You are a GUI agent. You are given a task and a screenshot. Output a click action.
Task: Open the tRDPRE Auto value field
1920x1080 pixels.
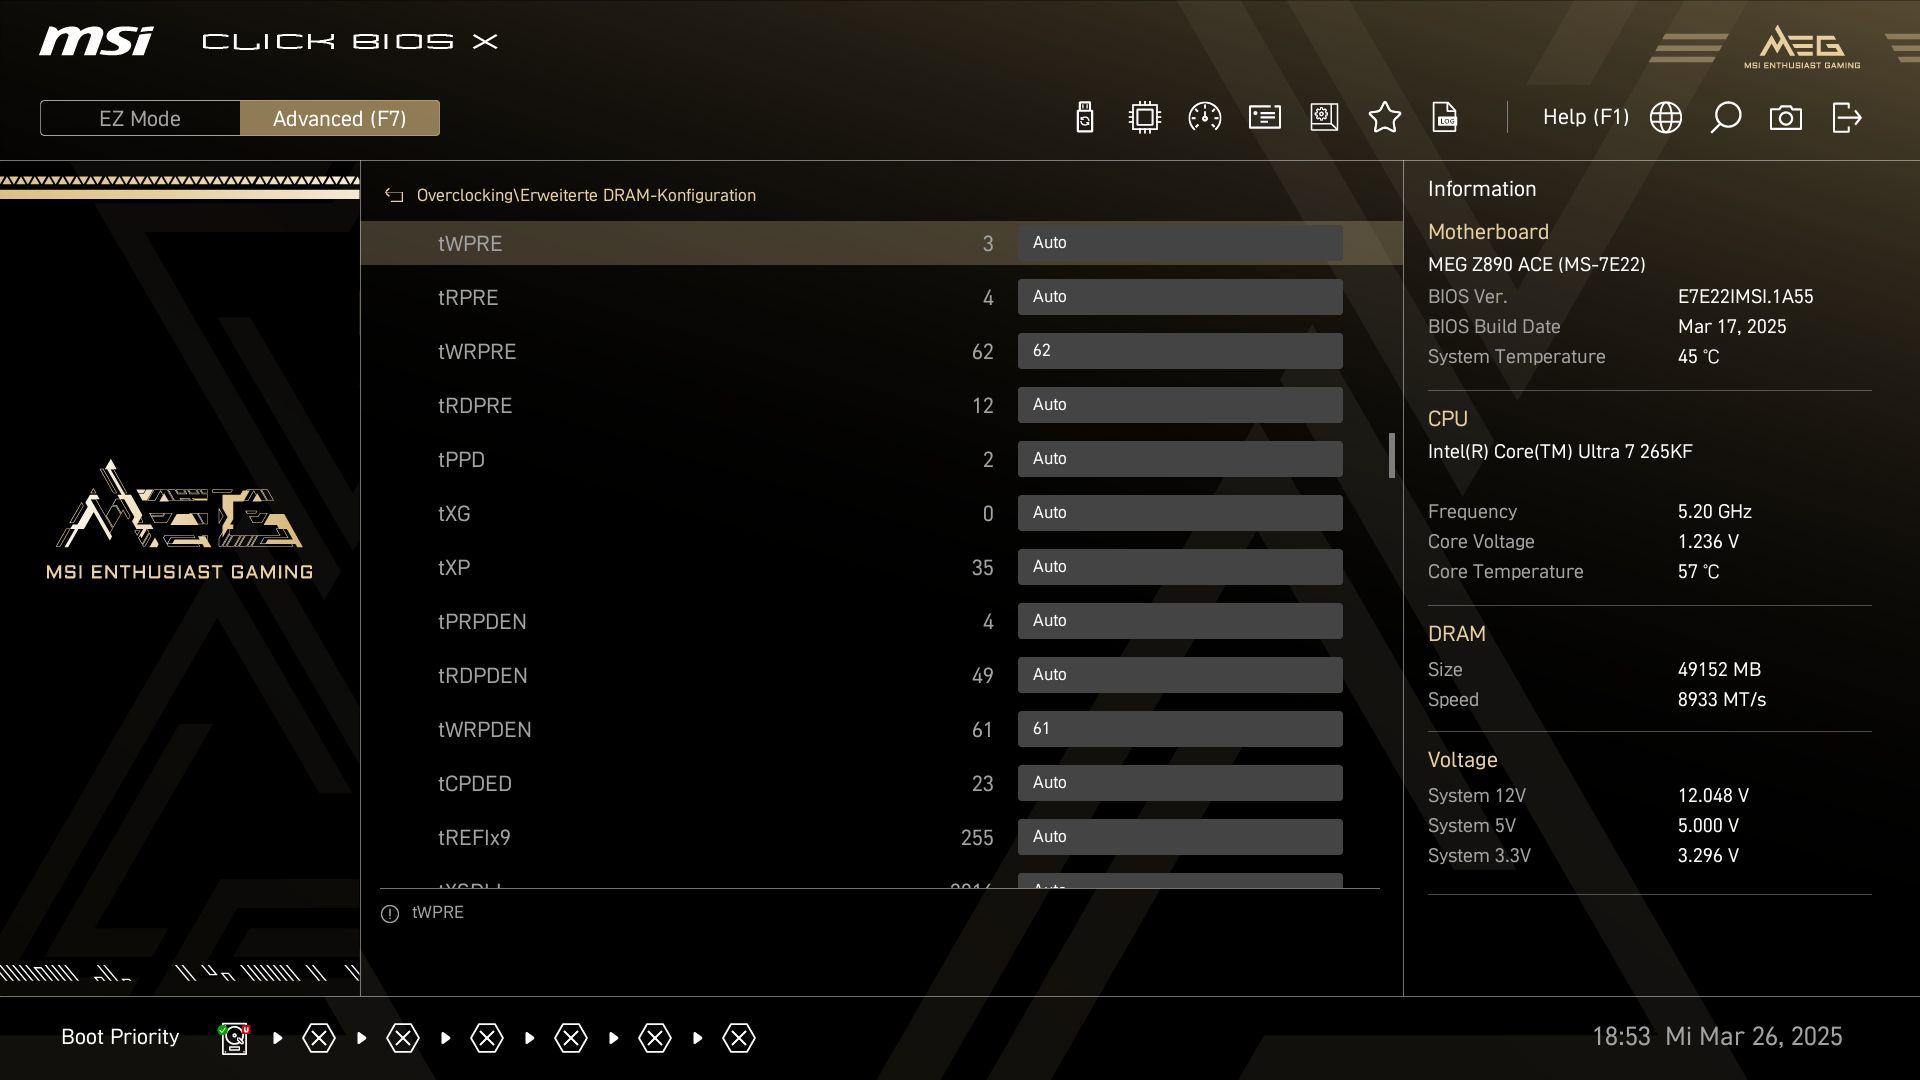(1179, 405)
